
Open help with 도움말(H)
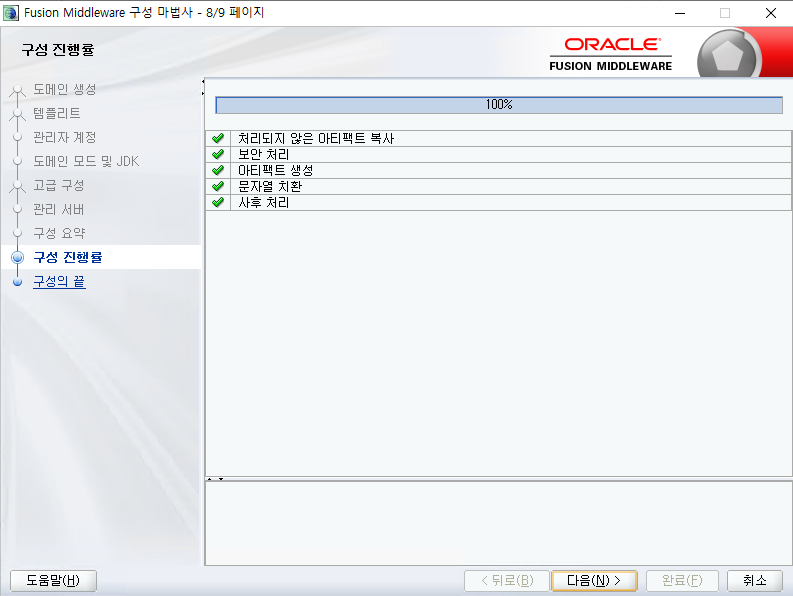coord(53,580)
